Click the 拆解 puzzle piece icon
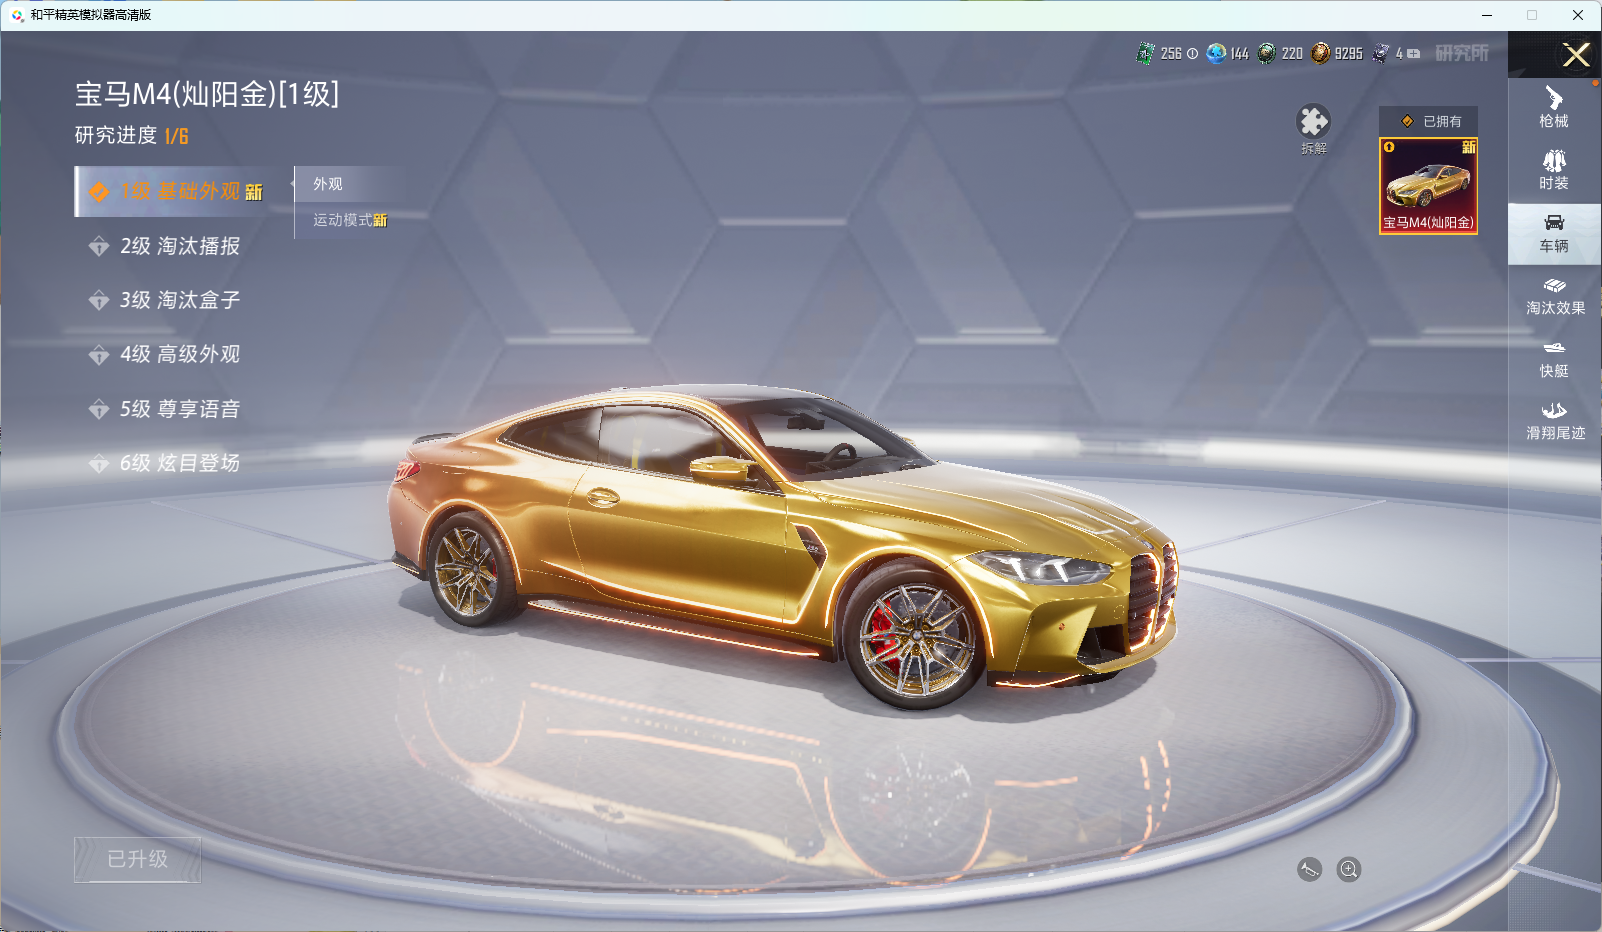The width and height of the screenshot is (1602, 932). pyautogui.click(x=1313, y=122)
